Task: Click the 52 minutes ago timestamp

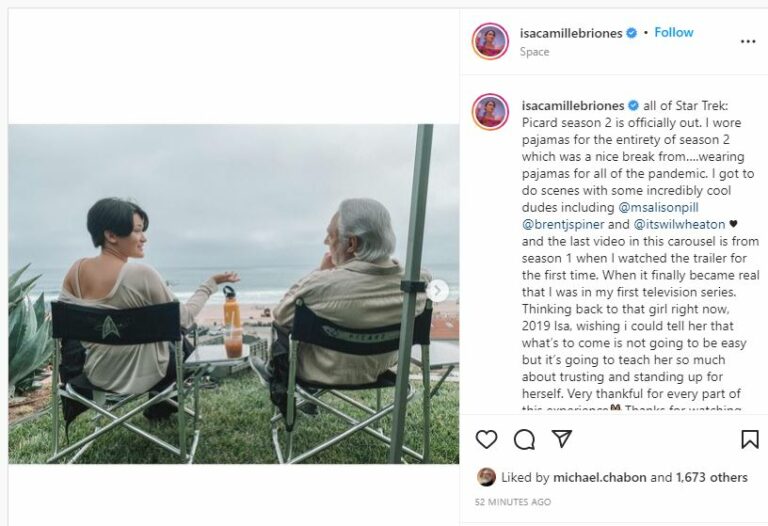Action: click(512, 502)
